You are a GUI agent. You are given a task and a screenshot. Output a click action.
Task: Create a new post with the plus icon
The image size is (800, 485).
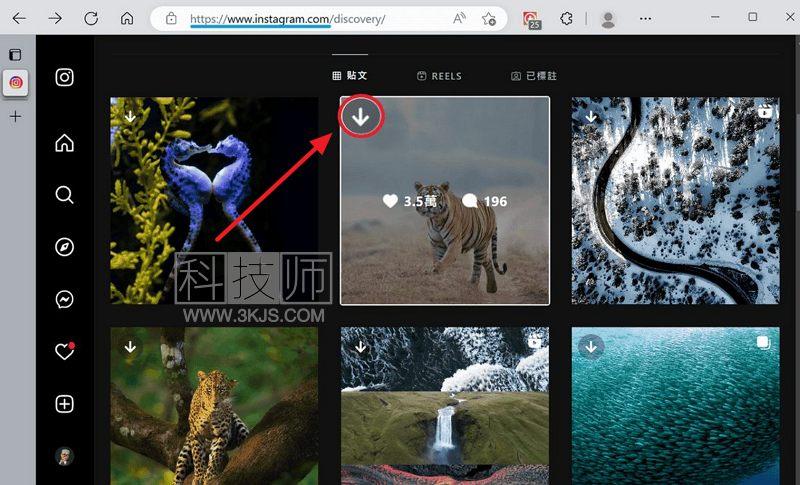[x=64, y=404]
